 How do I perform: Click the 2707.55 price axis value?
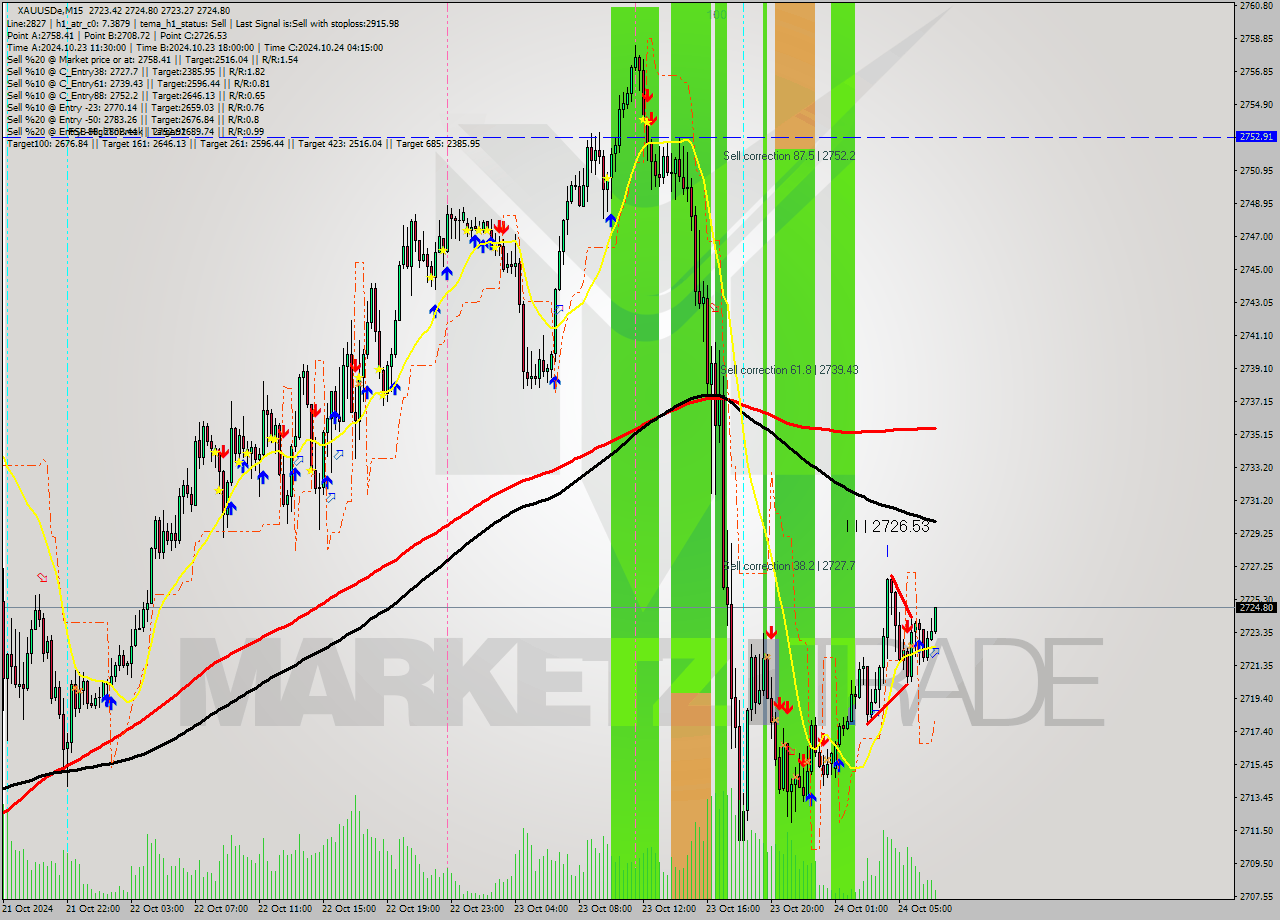tap(1256, 897)
